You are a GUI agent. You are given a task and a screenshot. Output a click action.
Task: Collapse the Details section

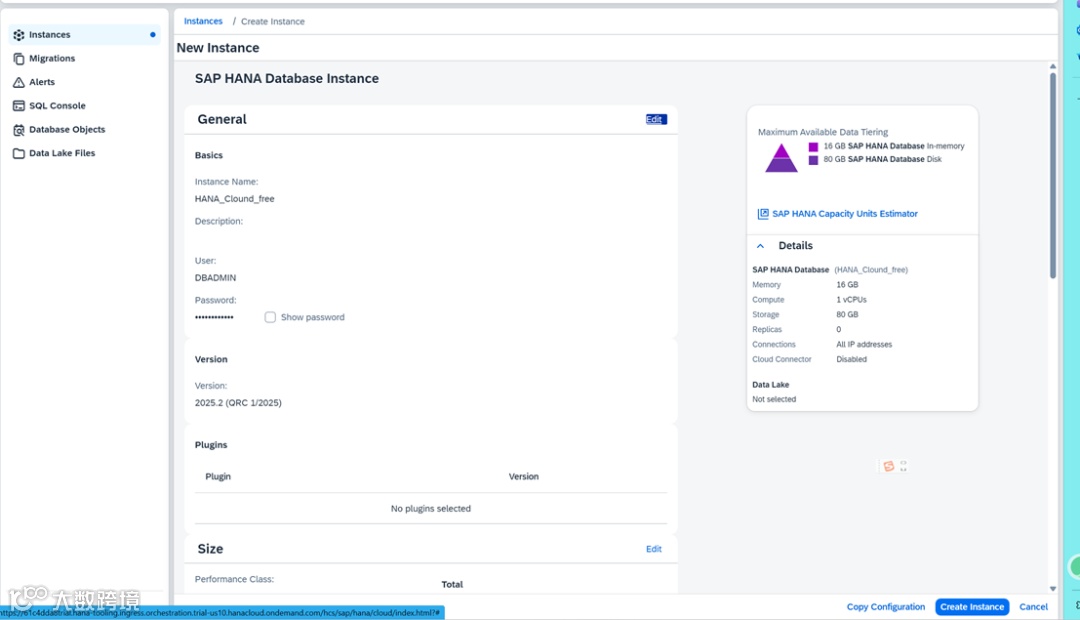point(760,246)
